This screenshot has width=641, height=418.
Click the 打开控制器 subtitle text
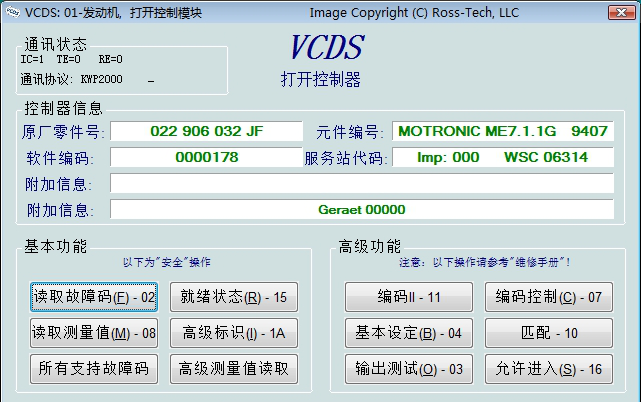(321, 79)
